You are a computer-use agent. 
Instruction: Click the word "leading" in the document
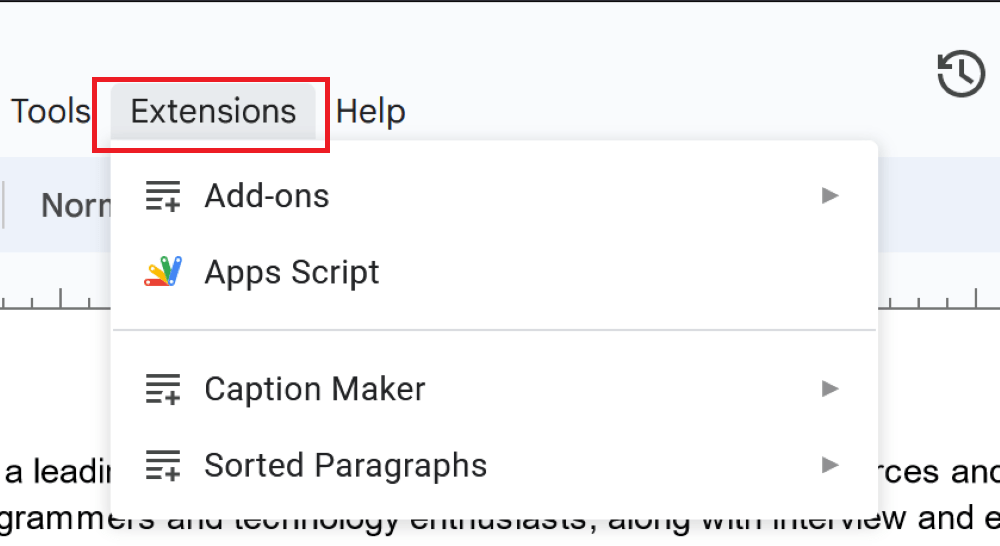click(x=70, y=471)
